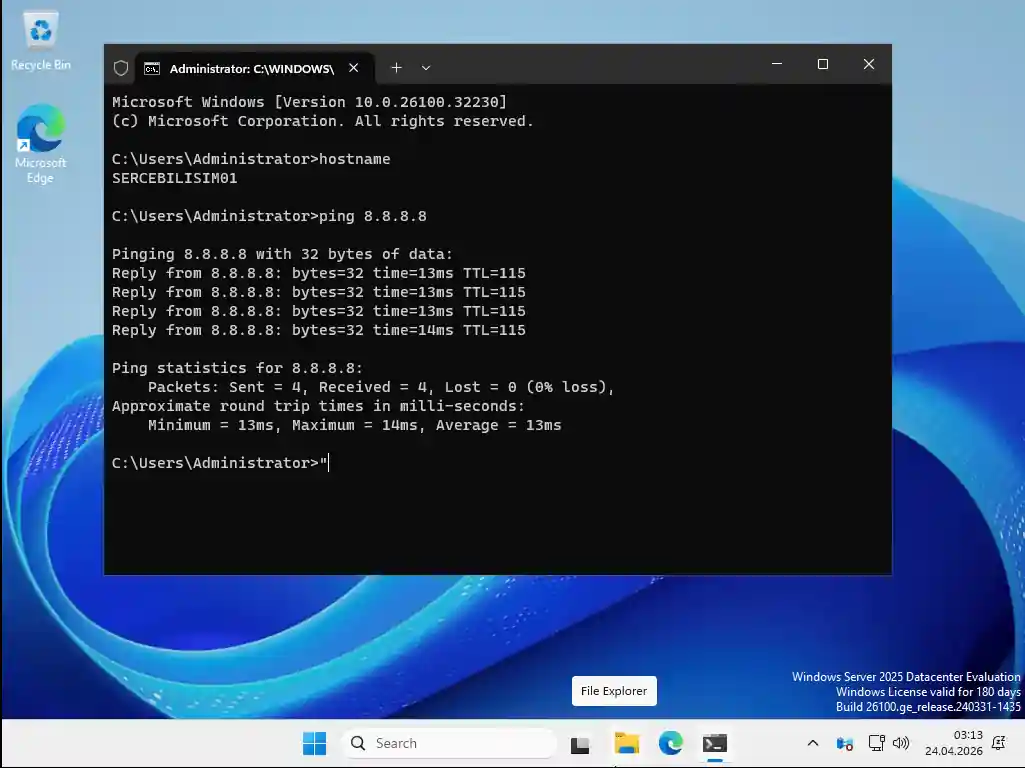Close the Terminal window
The width and height of the screenshot is (1025, 768).
point(869,64)
